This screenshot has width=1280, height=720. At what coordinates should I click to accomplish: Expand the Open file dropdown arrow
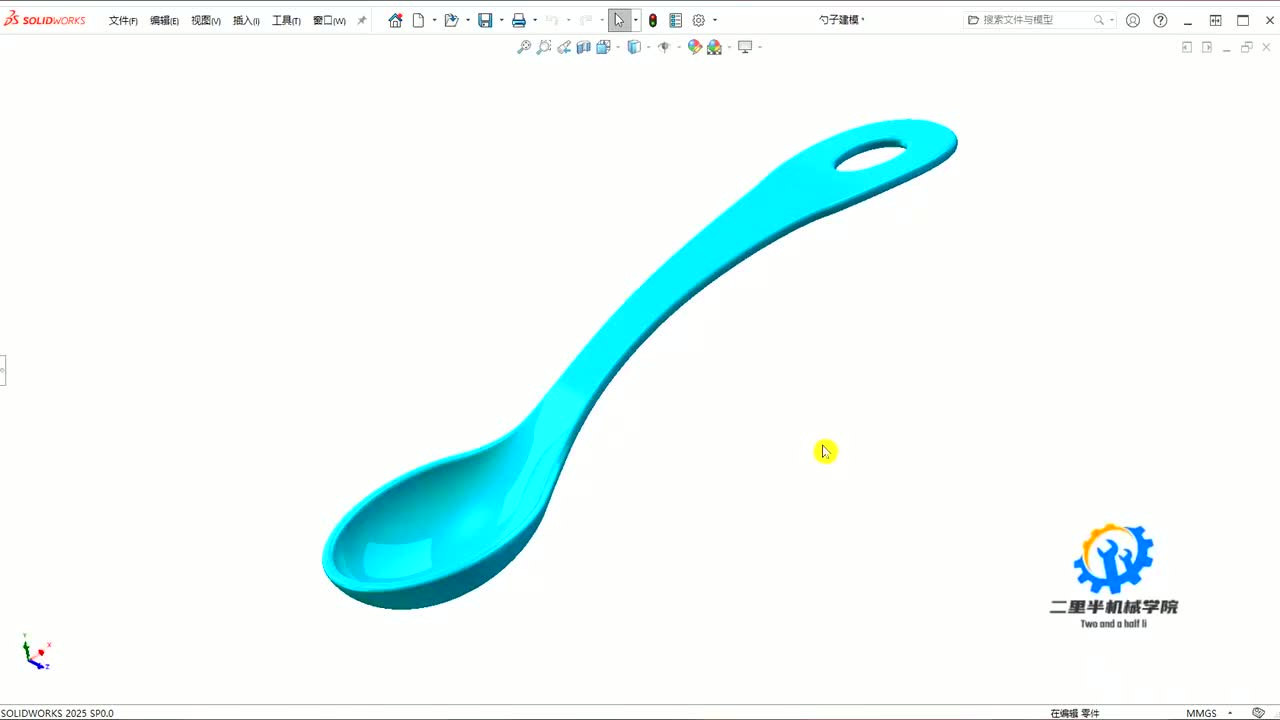(468, 20)
